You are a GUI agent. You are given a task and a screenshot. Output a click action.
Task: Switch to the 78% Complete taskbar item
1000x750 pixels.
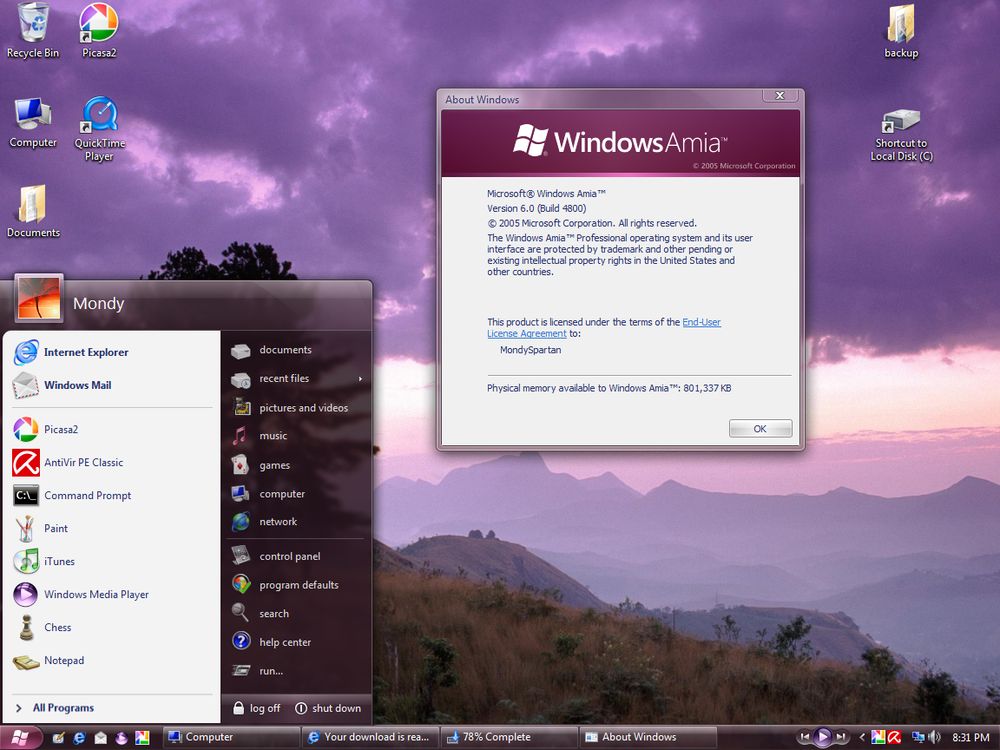coord(509,737)
